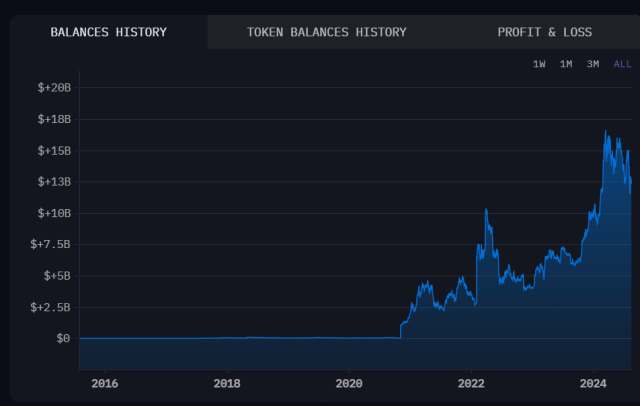640x406 pixels.
Task: Click the 2020 x-axis label
Action: click(349, 383)
